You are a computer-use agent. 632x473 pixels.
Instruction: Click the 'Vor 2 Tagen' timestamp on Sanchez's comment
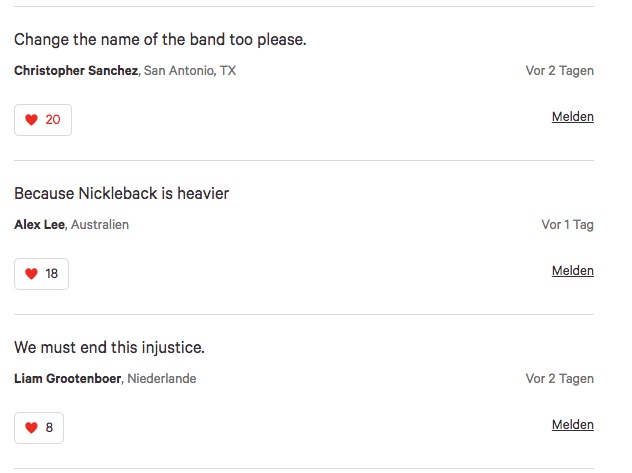coord(559,71)
